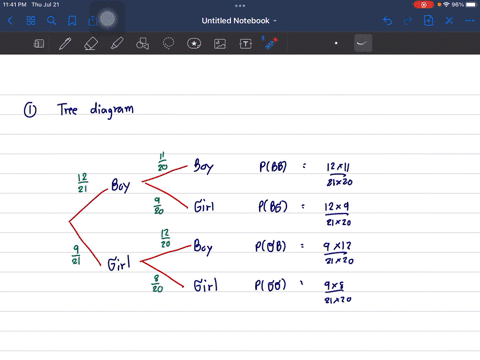Select the Eraser tool
This screenshot has width=480, height=360.
point(91,43)
